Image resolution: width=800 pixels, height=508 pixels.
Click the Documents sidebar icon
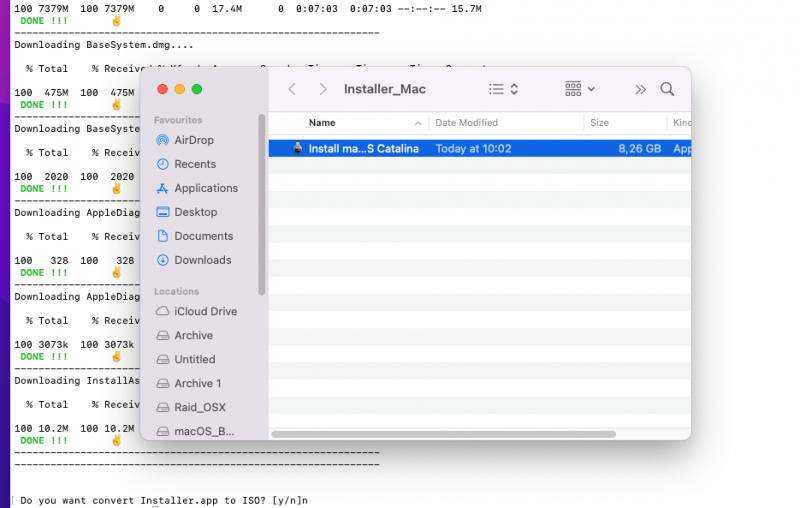point(162,236)
